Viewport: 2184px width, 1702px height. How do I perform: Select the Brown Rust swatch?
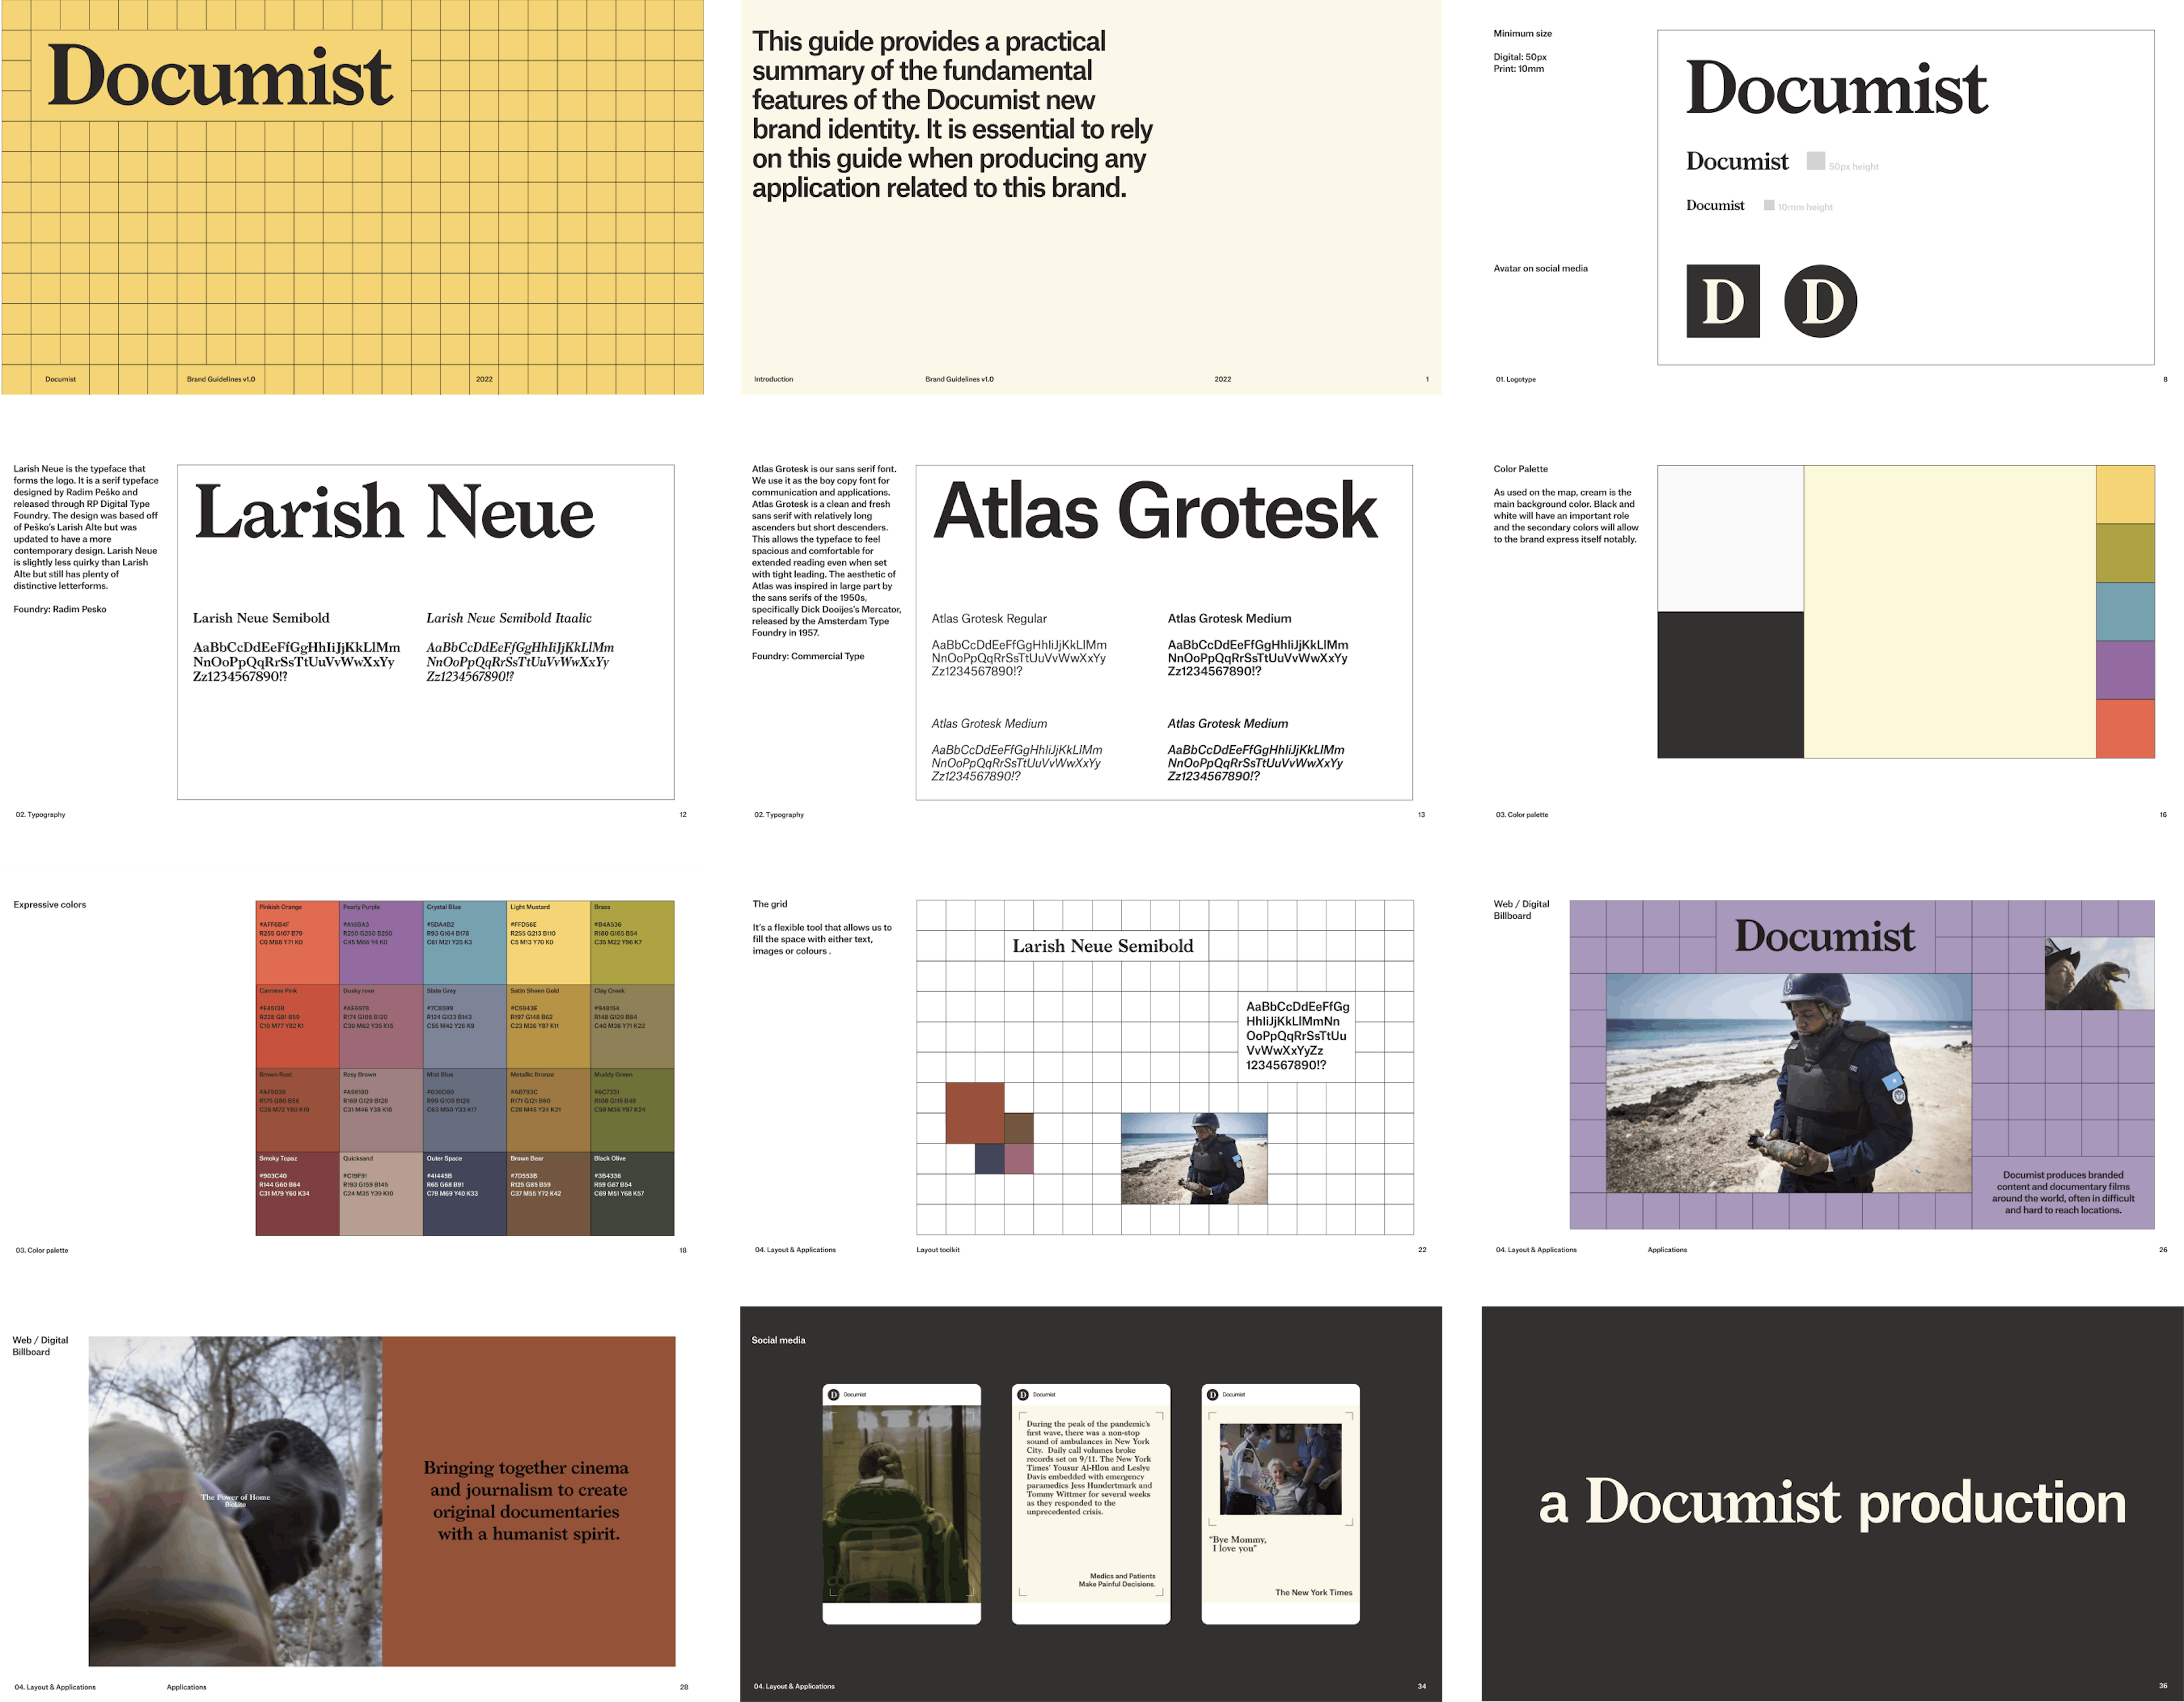(297, 1110)
